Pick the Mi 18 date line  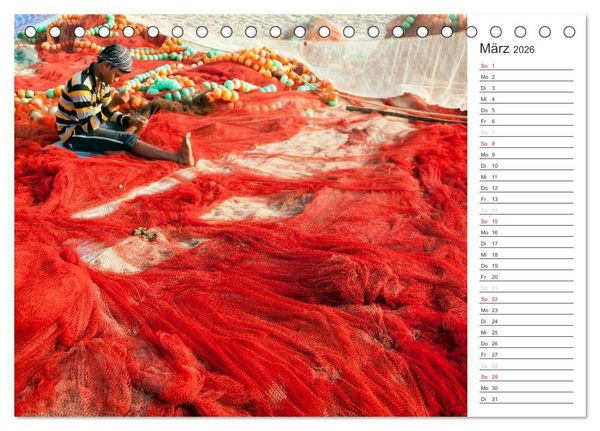tap(527, 255)
